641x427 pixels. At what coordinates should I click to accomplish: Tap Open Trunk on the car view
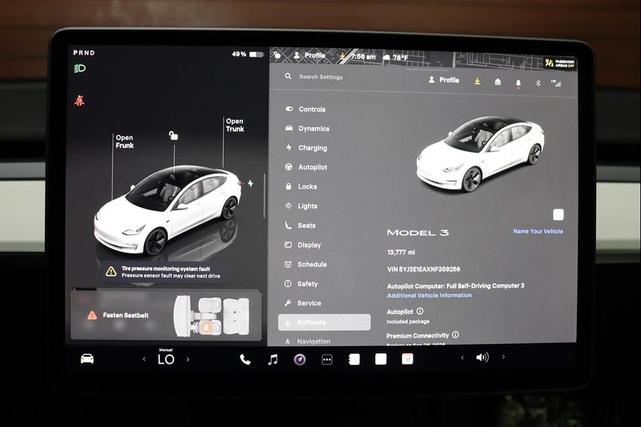click(235, 125)
